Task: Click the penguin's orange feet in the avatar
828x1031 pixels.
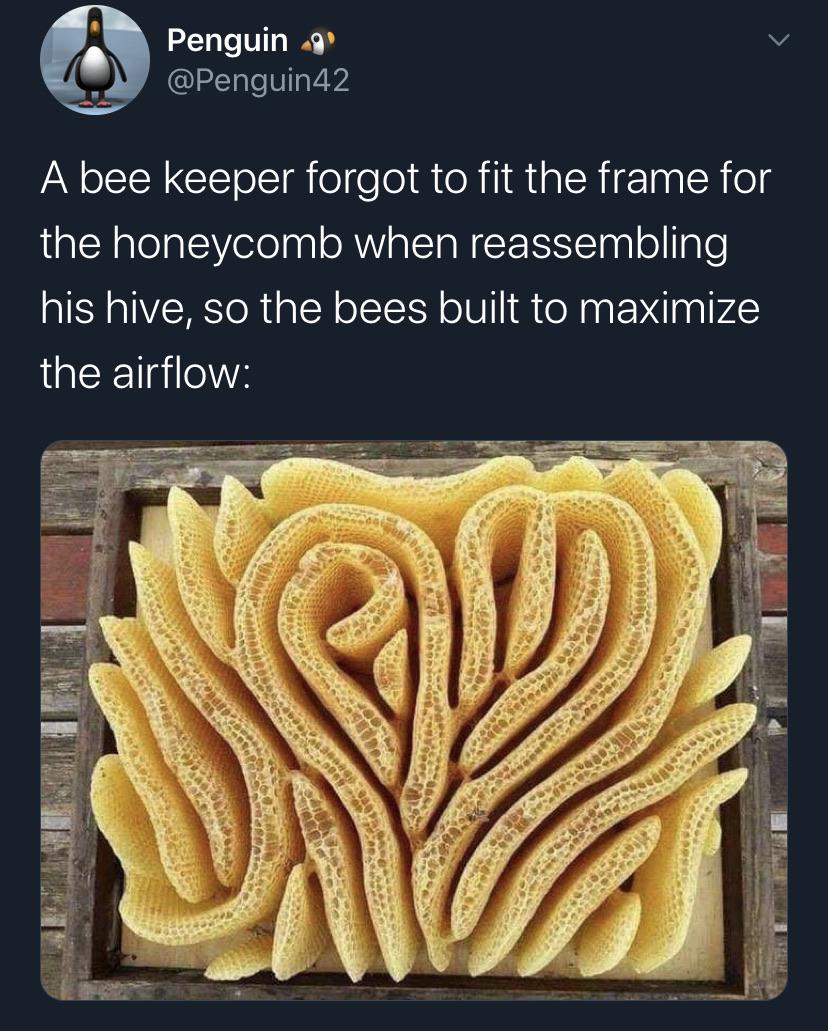Action: [x=96, y=101]
